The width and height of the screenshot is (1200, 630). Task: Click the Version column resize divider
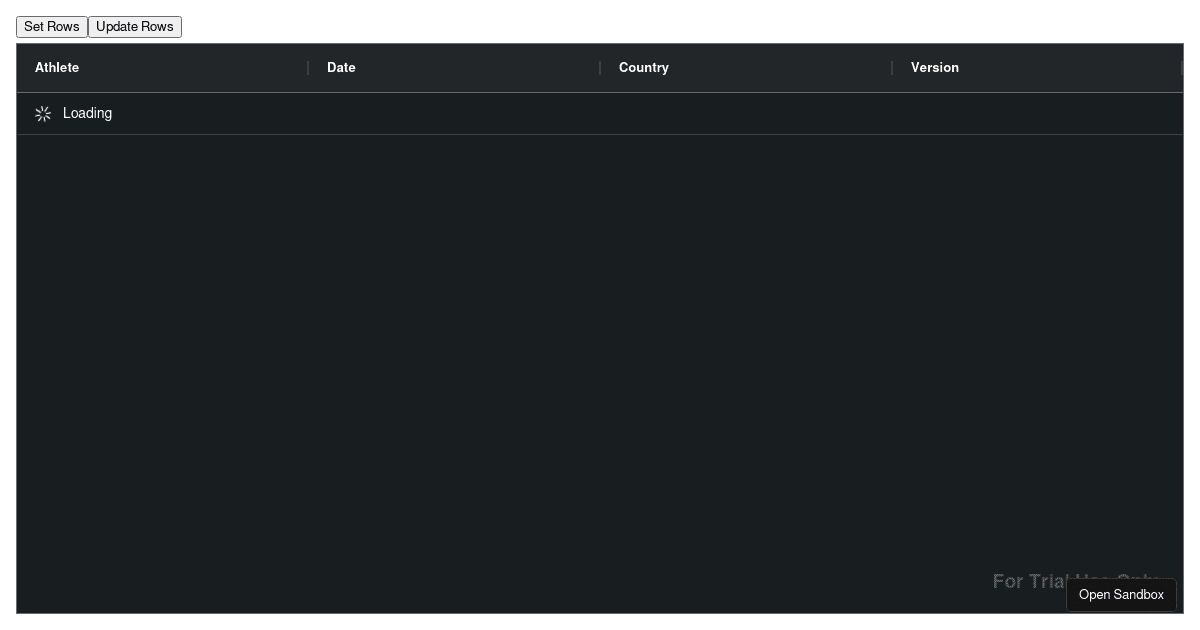point(1183,68)
